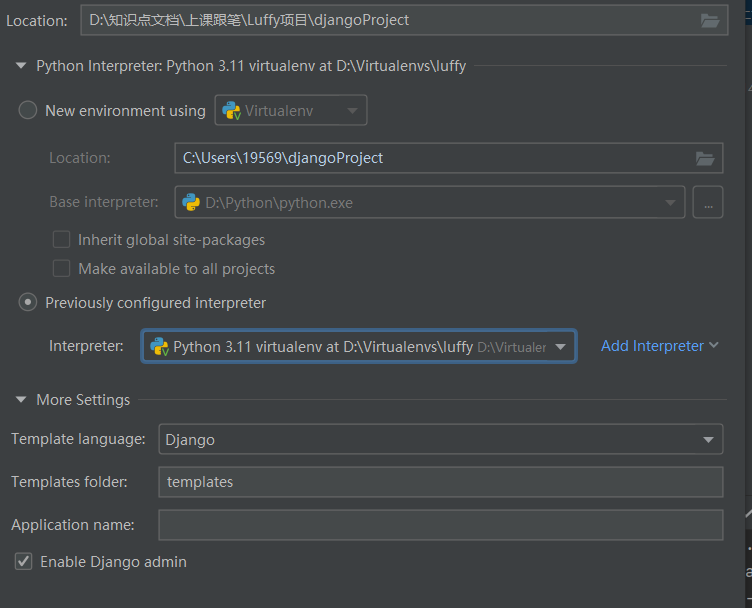The image size is (752, 608).
Task: Collapse the Python Interpreter section
Action: (21, 66)
